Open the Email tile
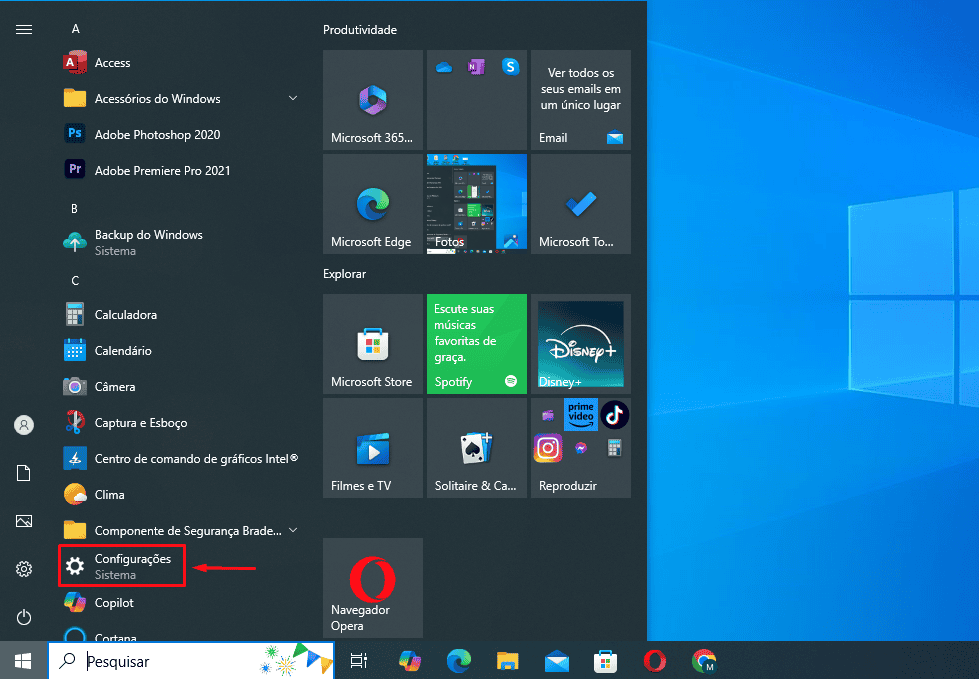 coord(581,100)
